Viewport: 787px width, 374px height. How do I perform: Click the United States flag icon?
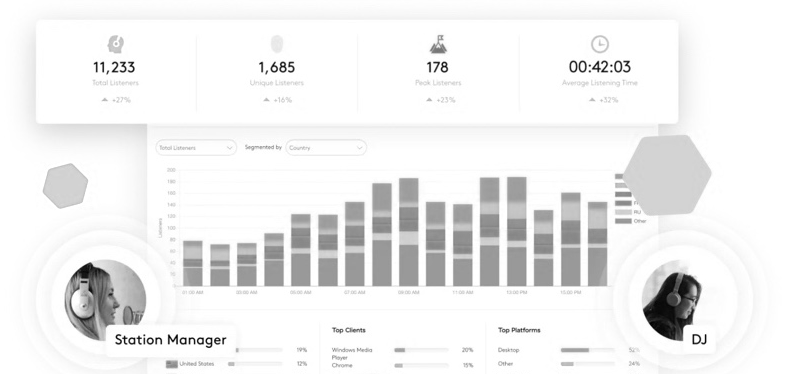[x=172, y=364]
